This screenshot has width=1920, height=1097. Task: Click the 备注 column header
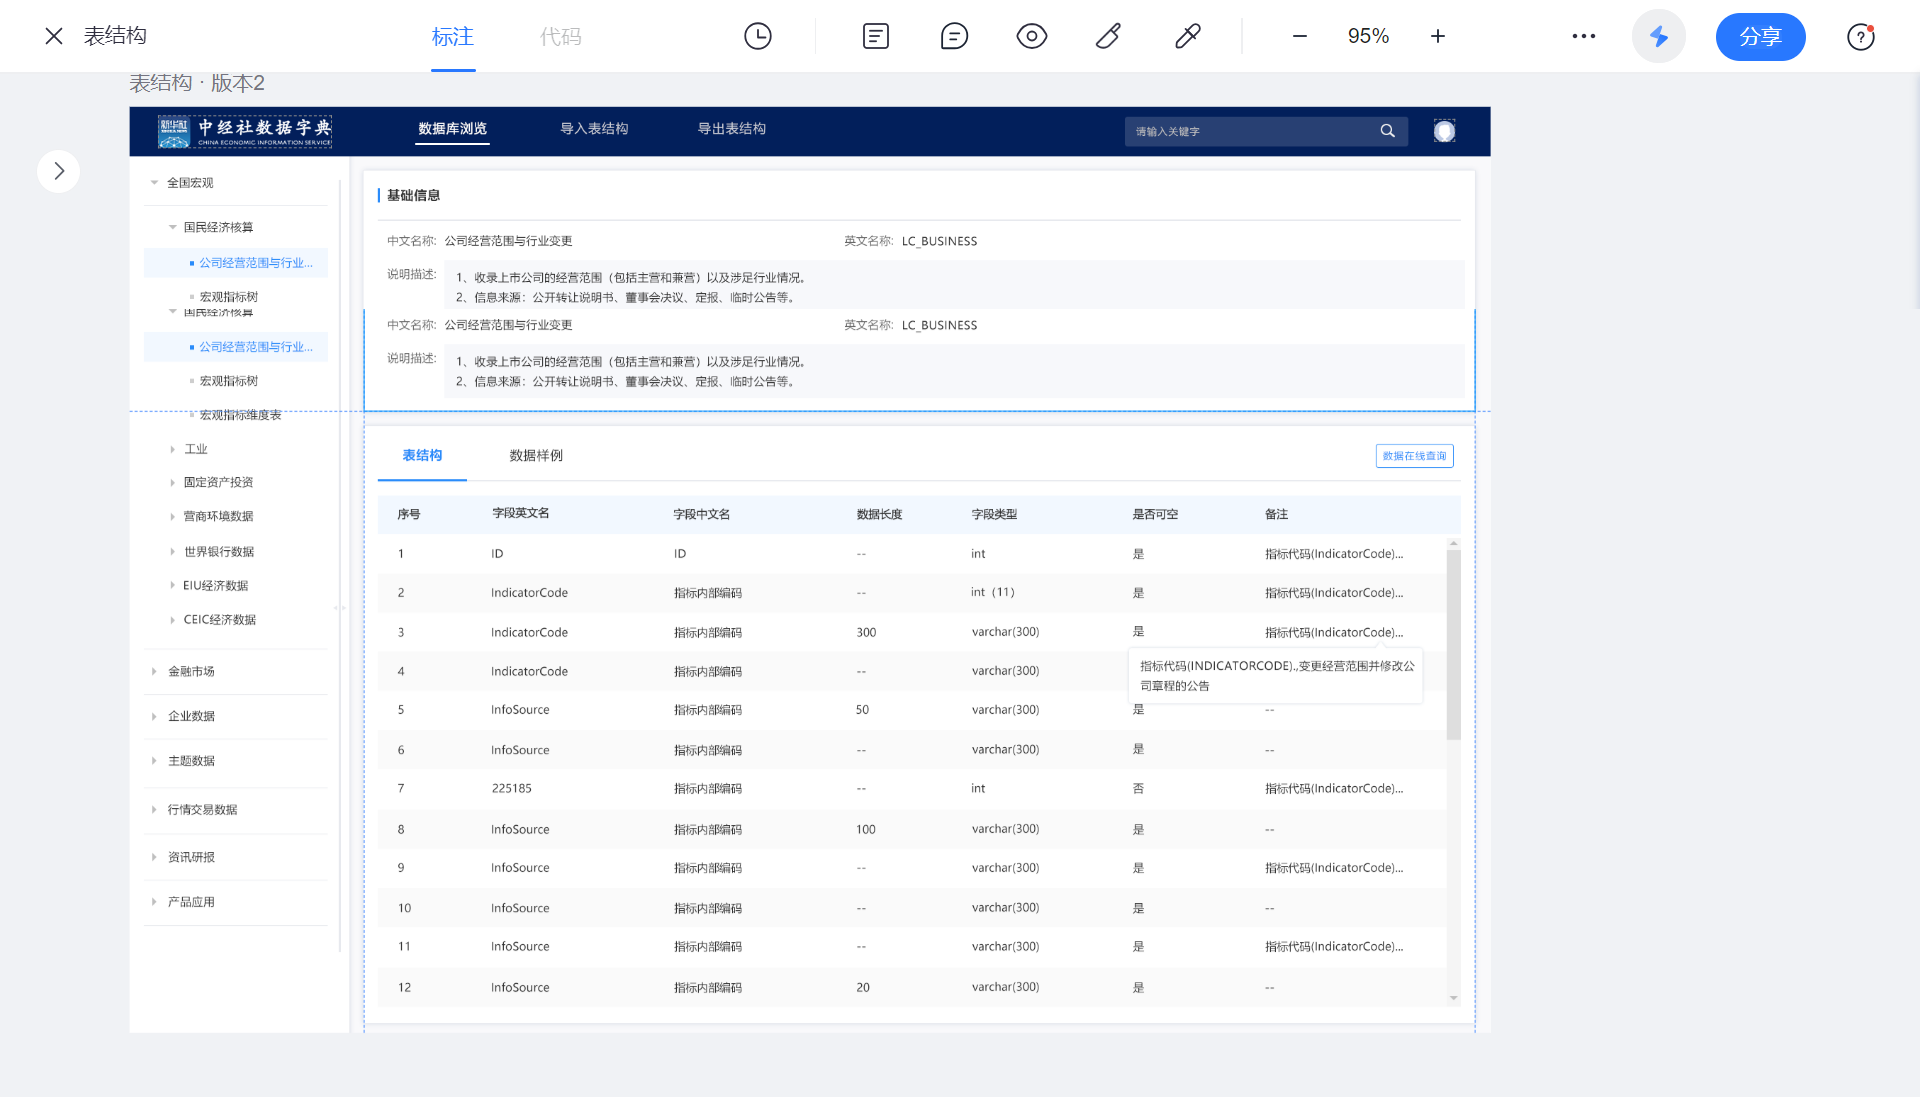click(1276, 515)
